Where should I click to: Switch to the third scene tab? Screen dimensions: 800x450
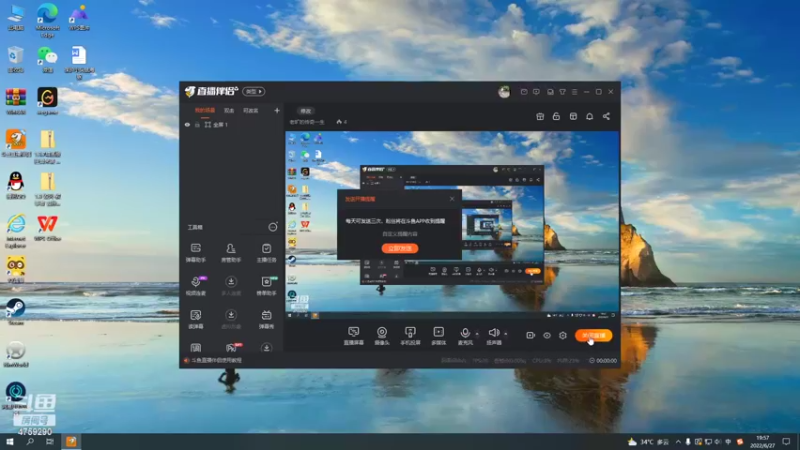[x=250, y=110]
